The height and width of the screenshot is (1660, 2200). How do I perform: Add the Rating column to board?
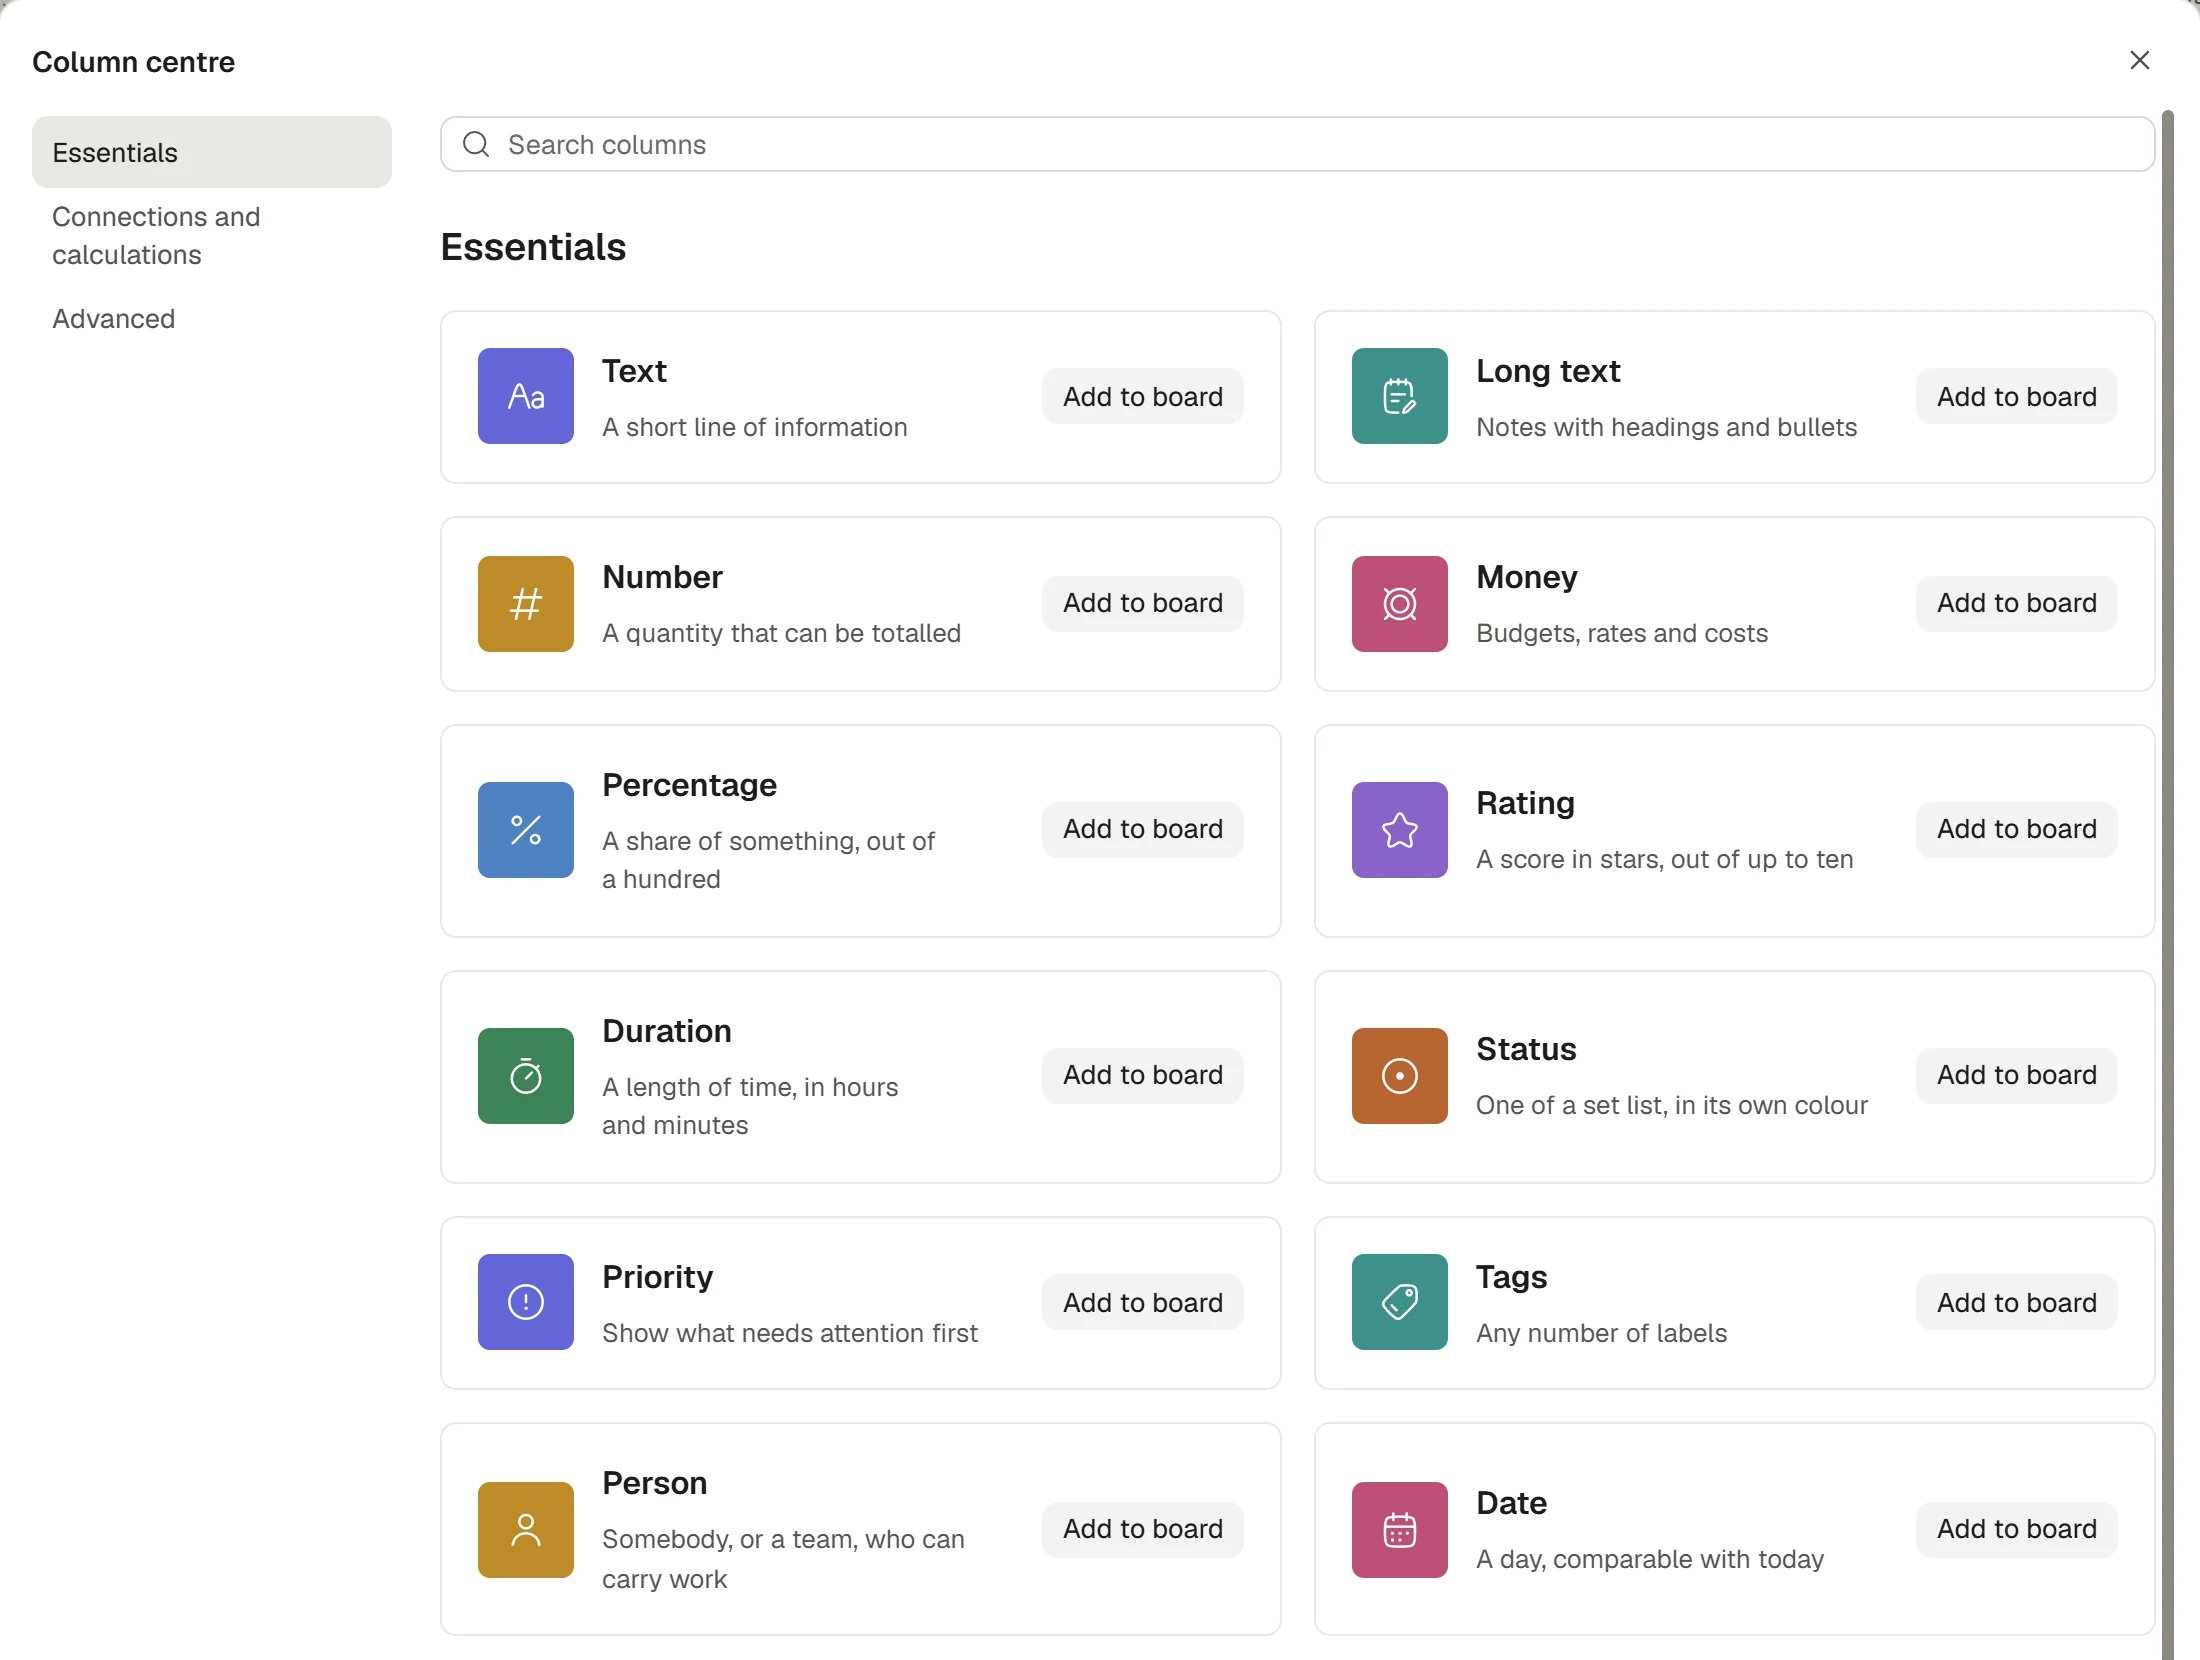click(2017, 829)
